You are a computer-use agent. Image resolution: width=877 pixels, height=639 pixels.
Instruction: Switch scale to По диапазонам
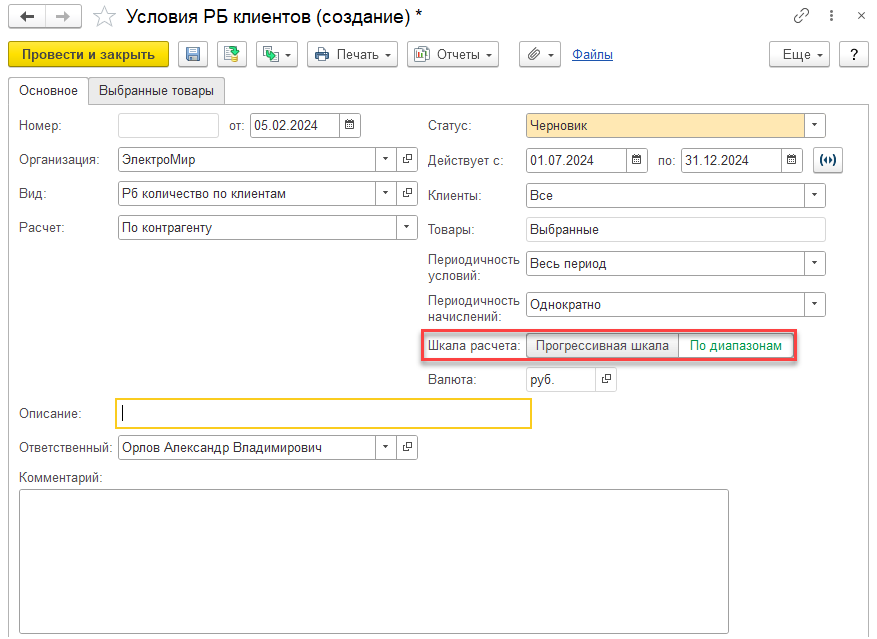pyautogui.click(x=736, y=346)
